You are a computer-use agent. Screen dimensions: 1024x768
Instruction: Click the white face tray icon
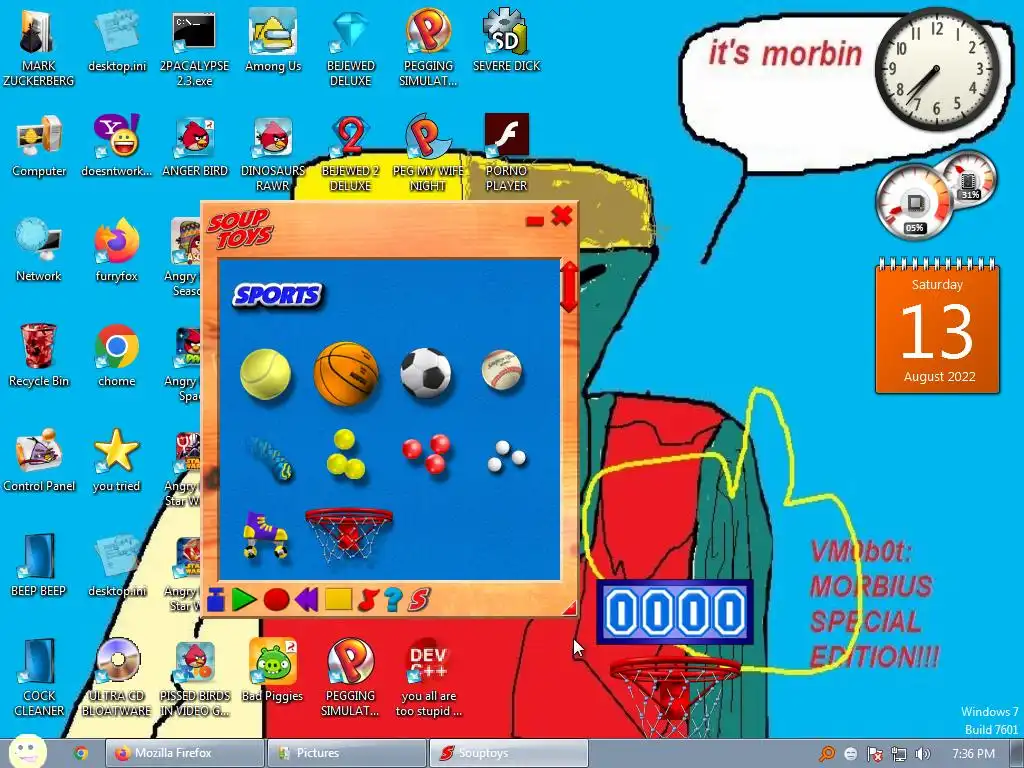click(850, 754)
